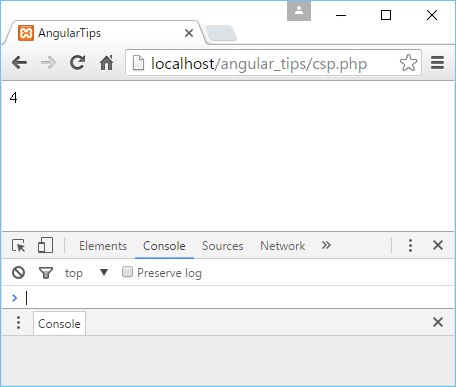Close the DevTools panel

438,245
